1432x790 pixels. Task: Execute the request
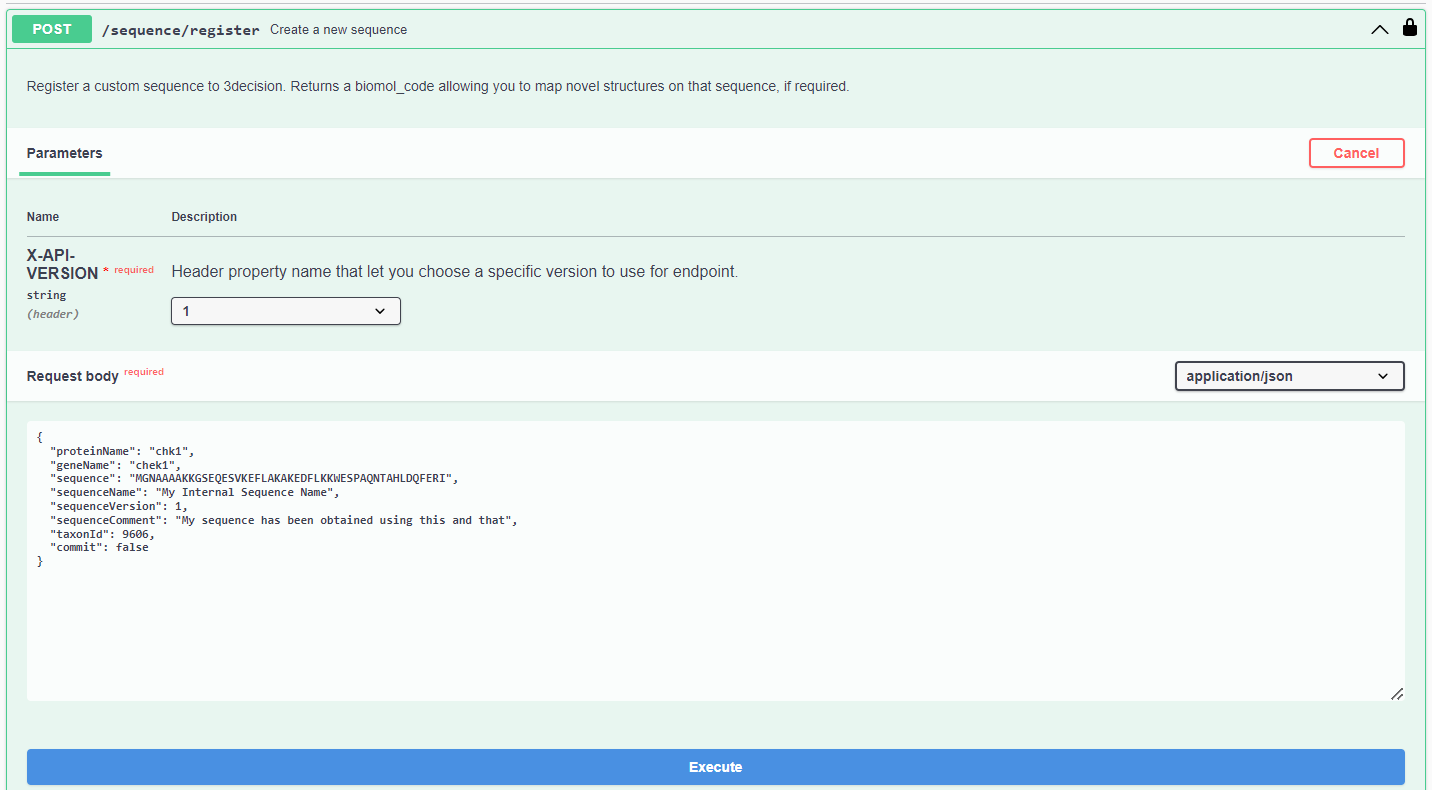click(x=716, y=767)
